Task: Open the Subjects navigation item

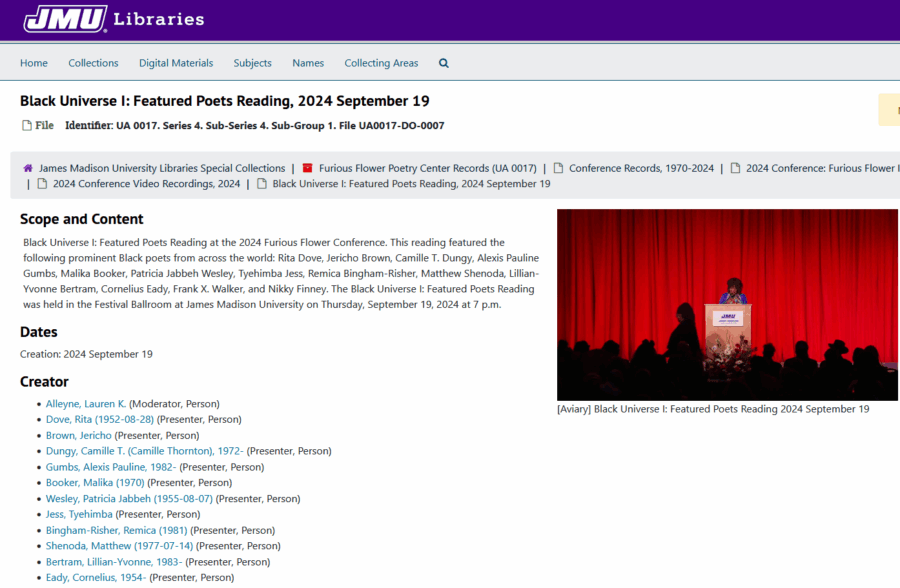Action: tap(252, 62)
